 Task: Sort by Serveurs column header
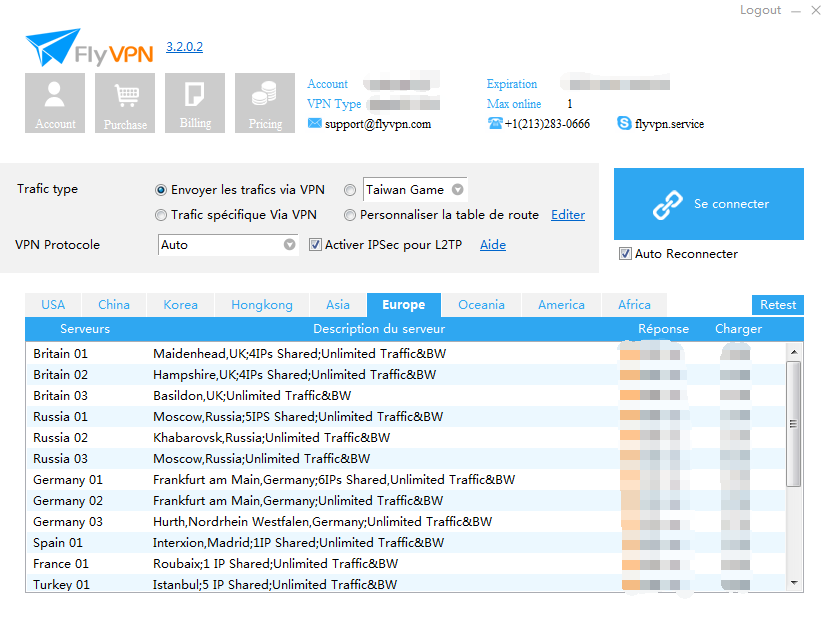pyautogui.click(x=85, y=329)
